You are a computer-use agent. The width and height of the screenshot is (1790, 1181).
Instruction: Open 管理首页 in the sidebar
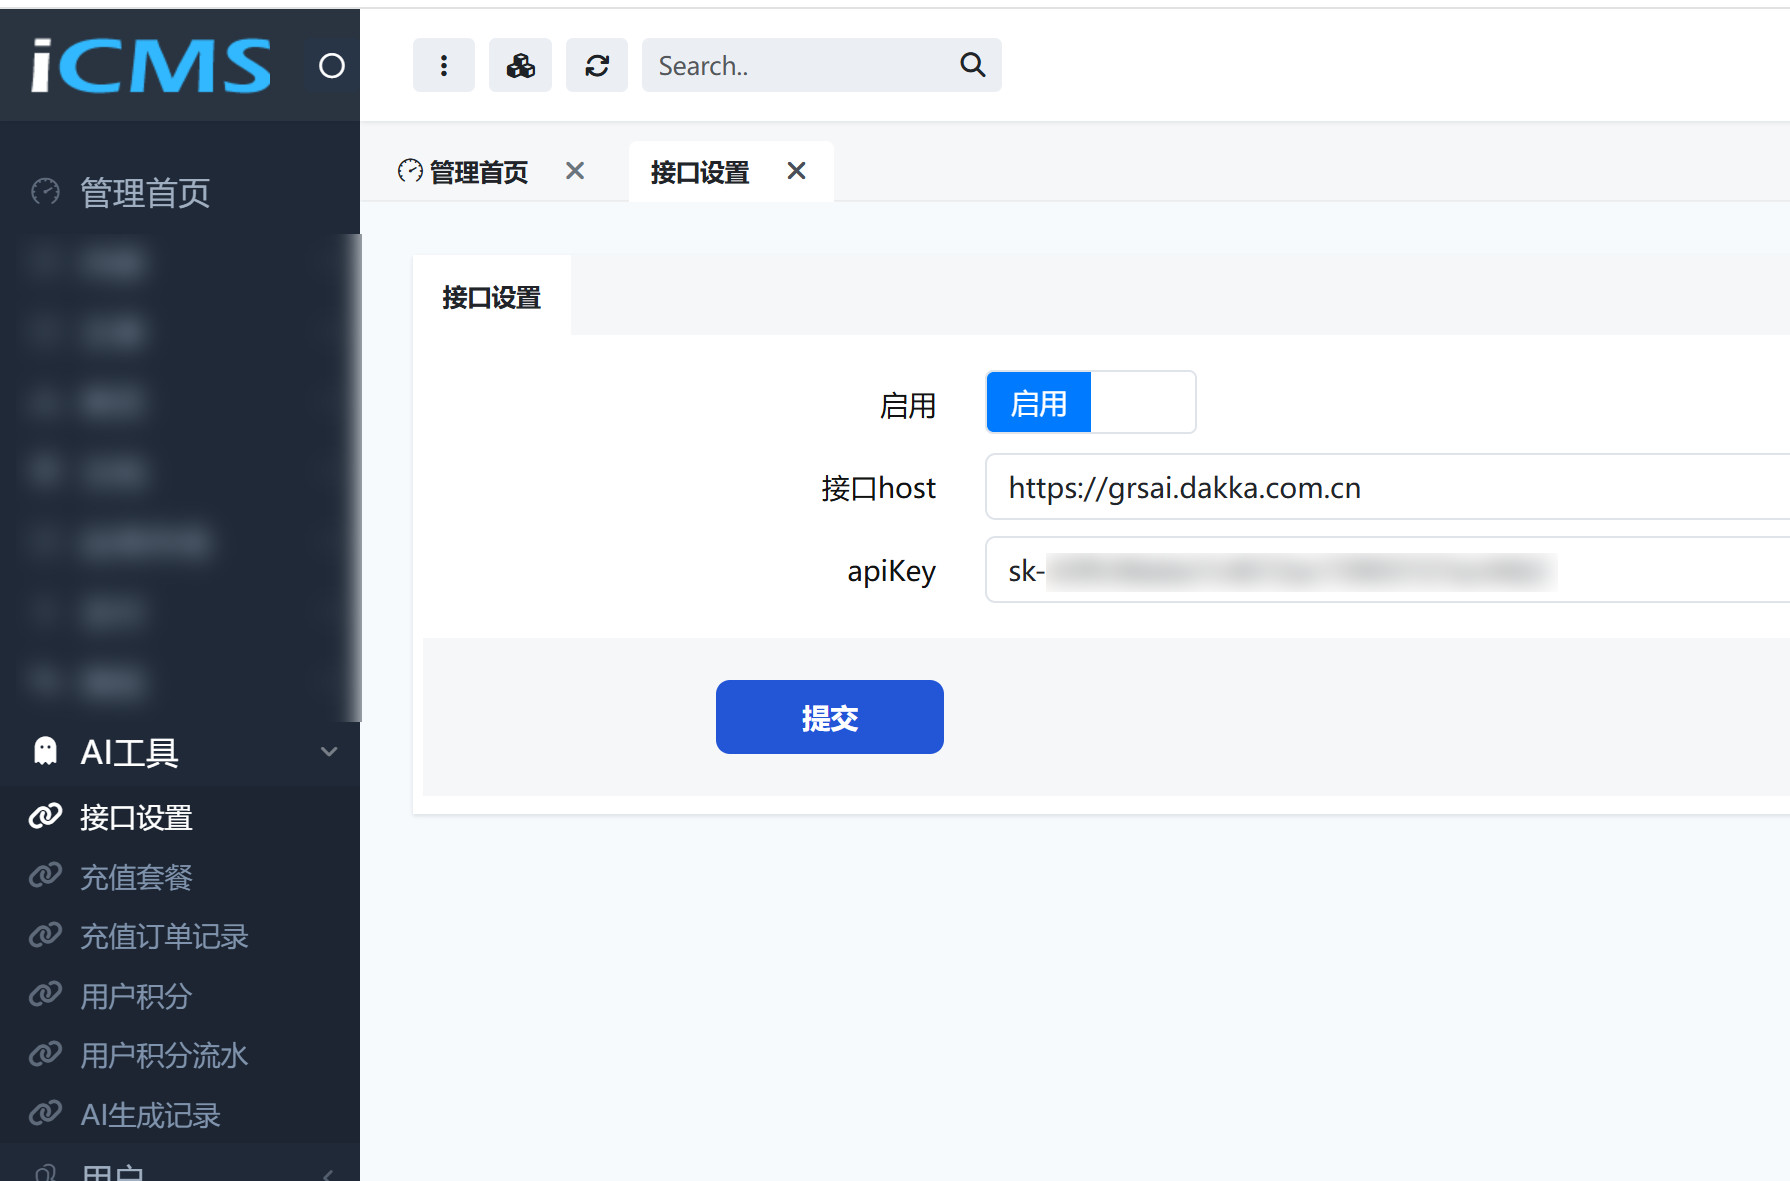coord(145,192)
